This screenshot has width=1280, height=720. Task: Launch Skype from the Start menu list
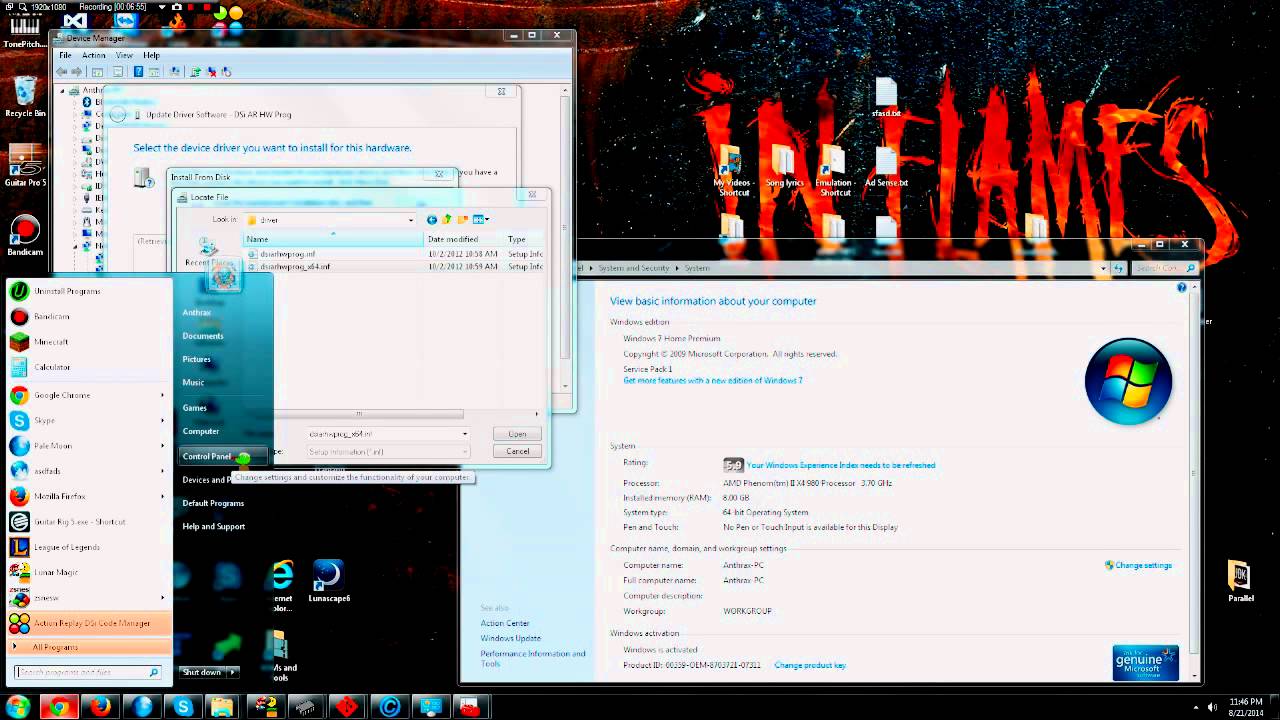[x=88, y=420]
